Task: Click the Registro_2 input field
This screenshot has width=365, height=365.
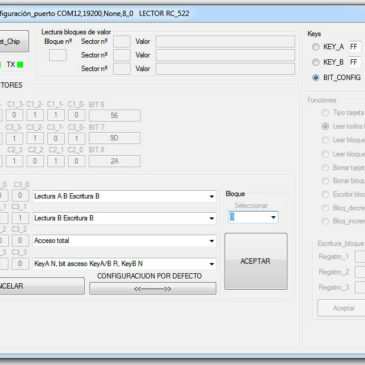Action: click(360, 272)
